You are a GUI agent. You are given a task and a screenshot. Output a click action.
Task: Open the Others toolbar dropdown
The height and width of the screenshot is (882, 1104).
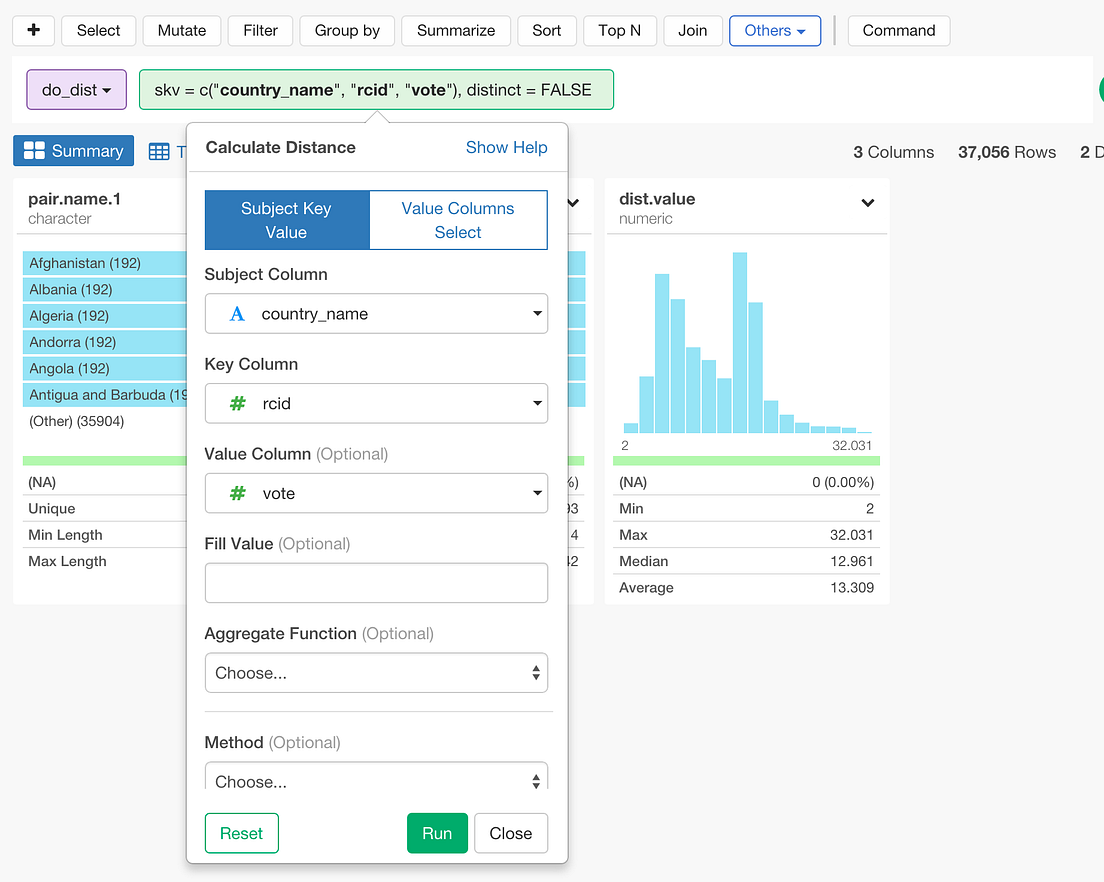(x=775, y=30)
